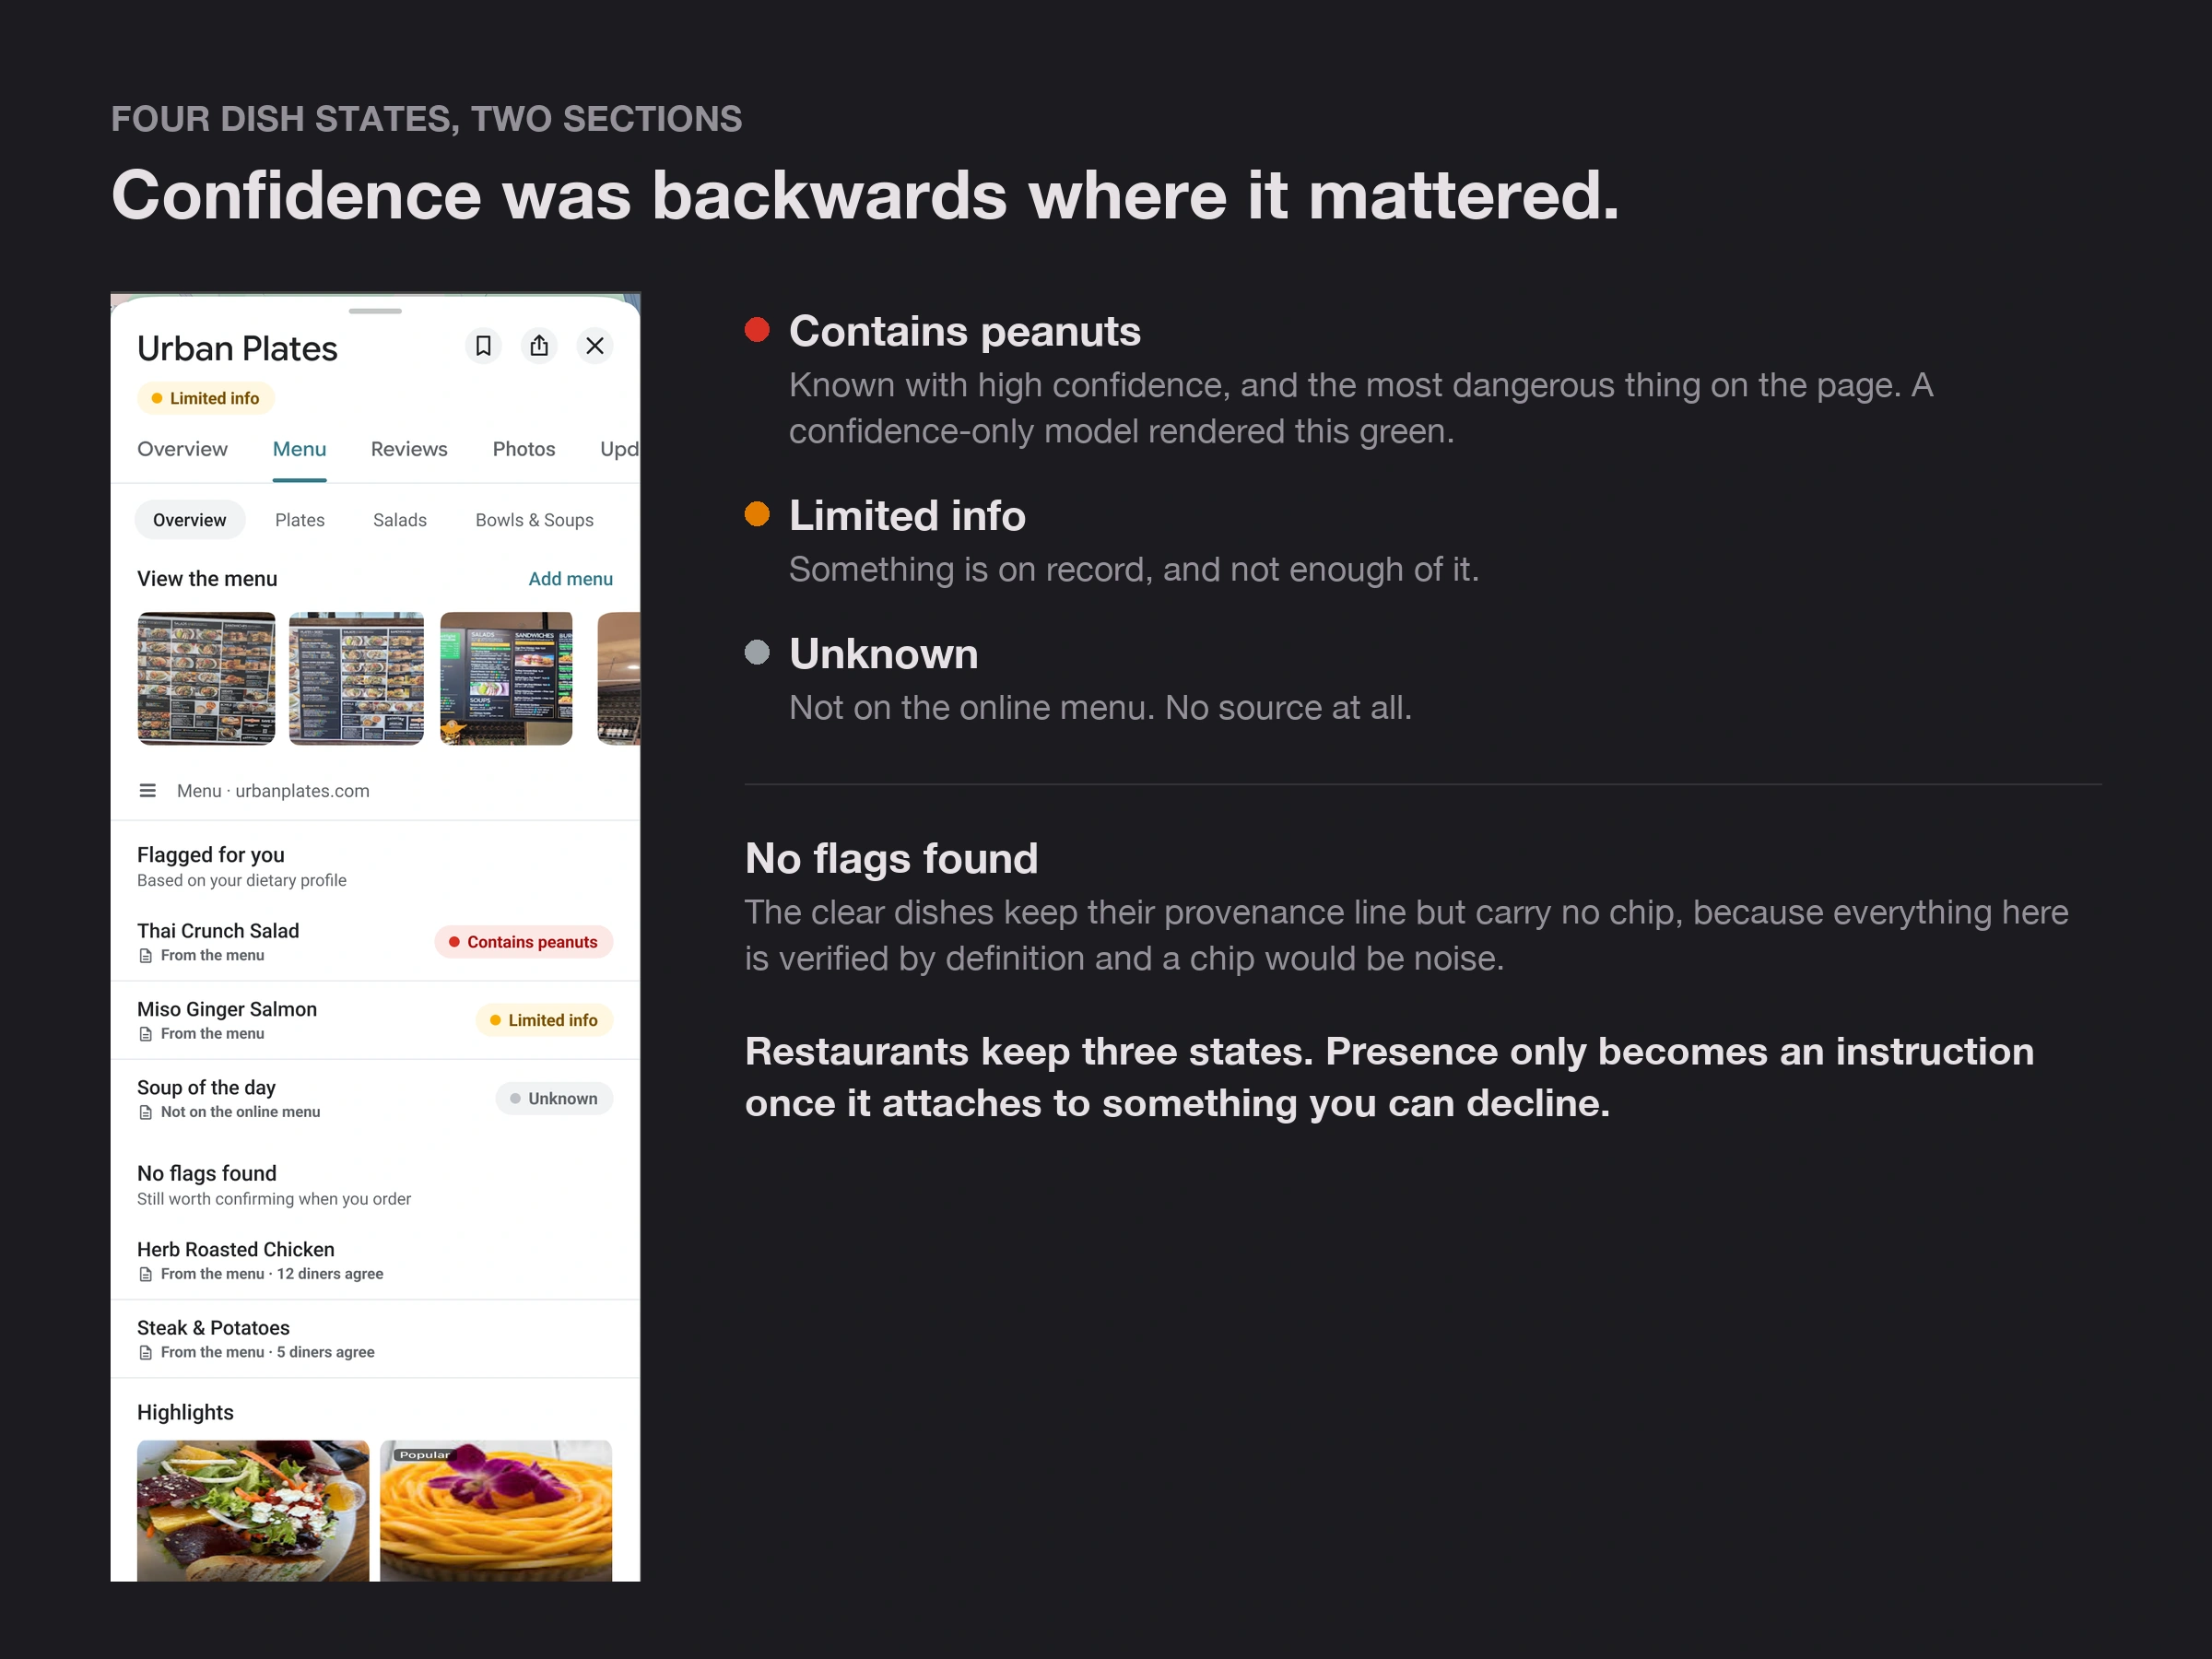Open the salad highlight photo
The image size is (2212, 1659).
(253, 1511)
